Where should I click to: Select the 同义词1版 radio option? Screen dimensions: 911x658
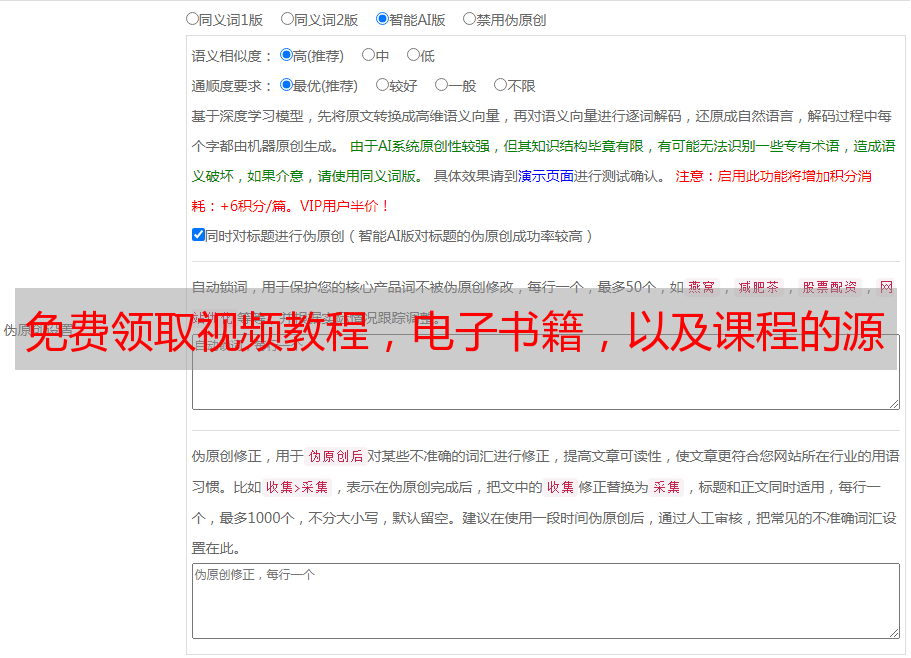[x=192, y=18]
